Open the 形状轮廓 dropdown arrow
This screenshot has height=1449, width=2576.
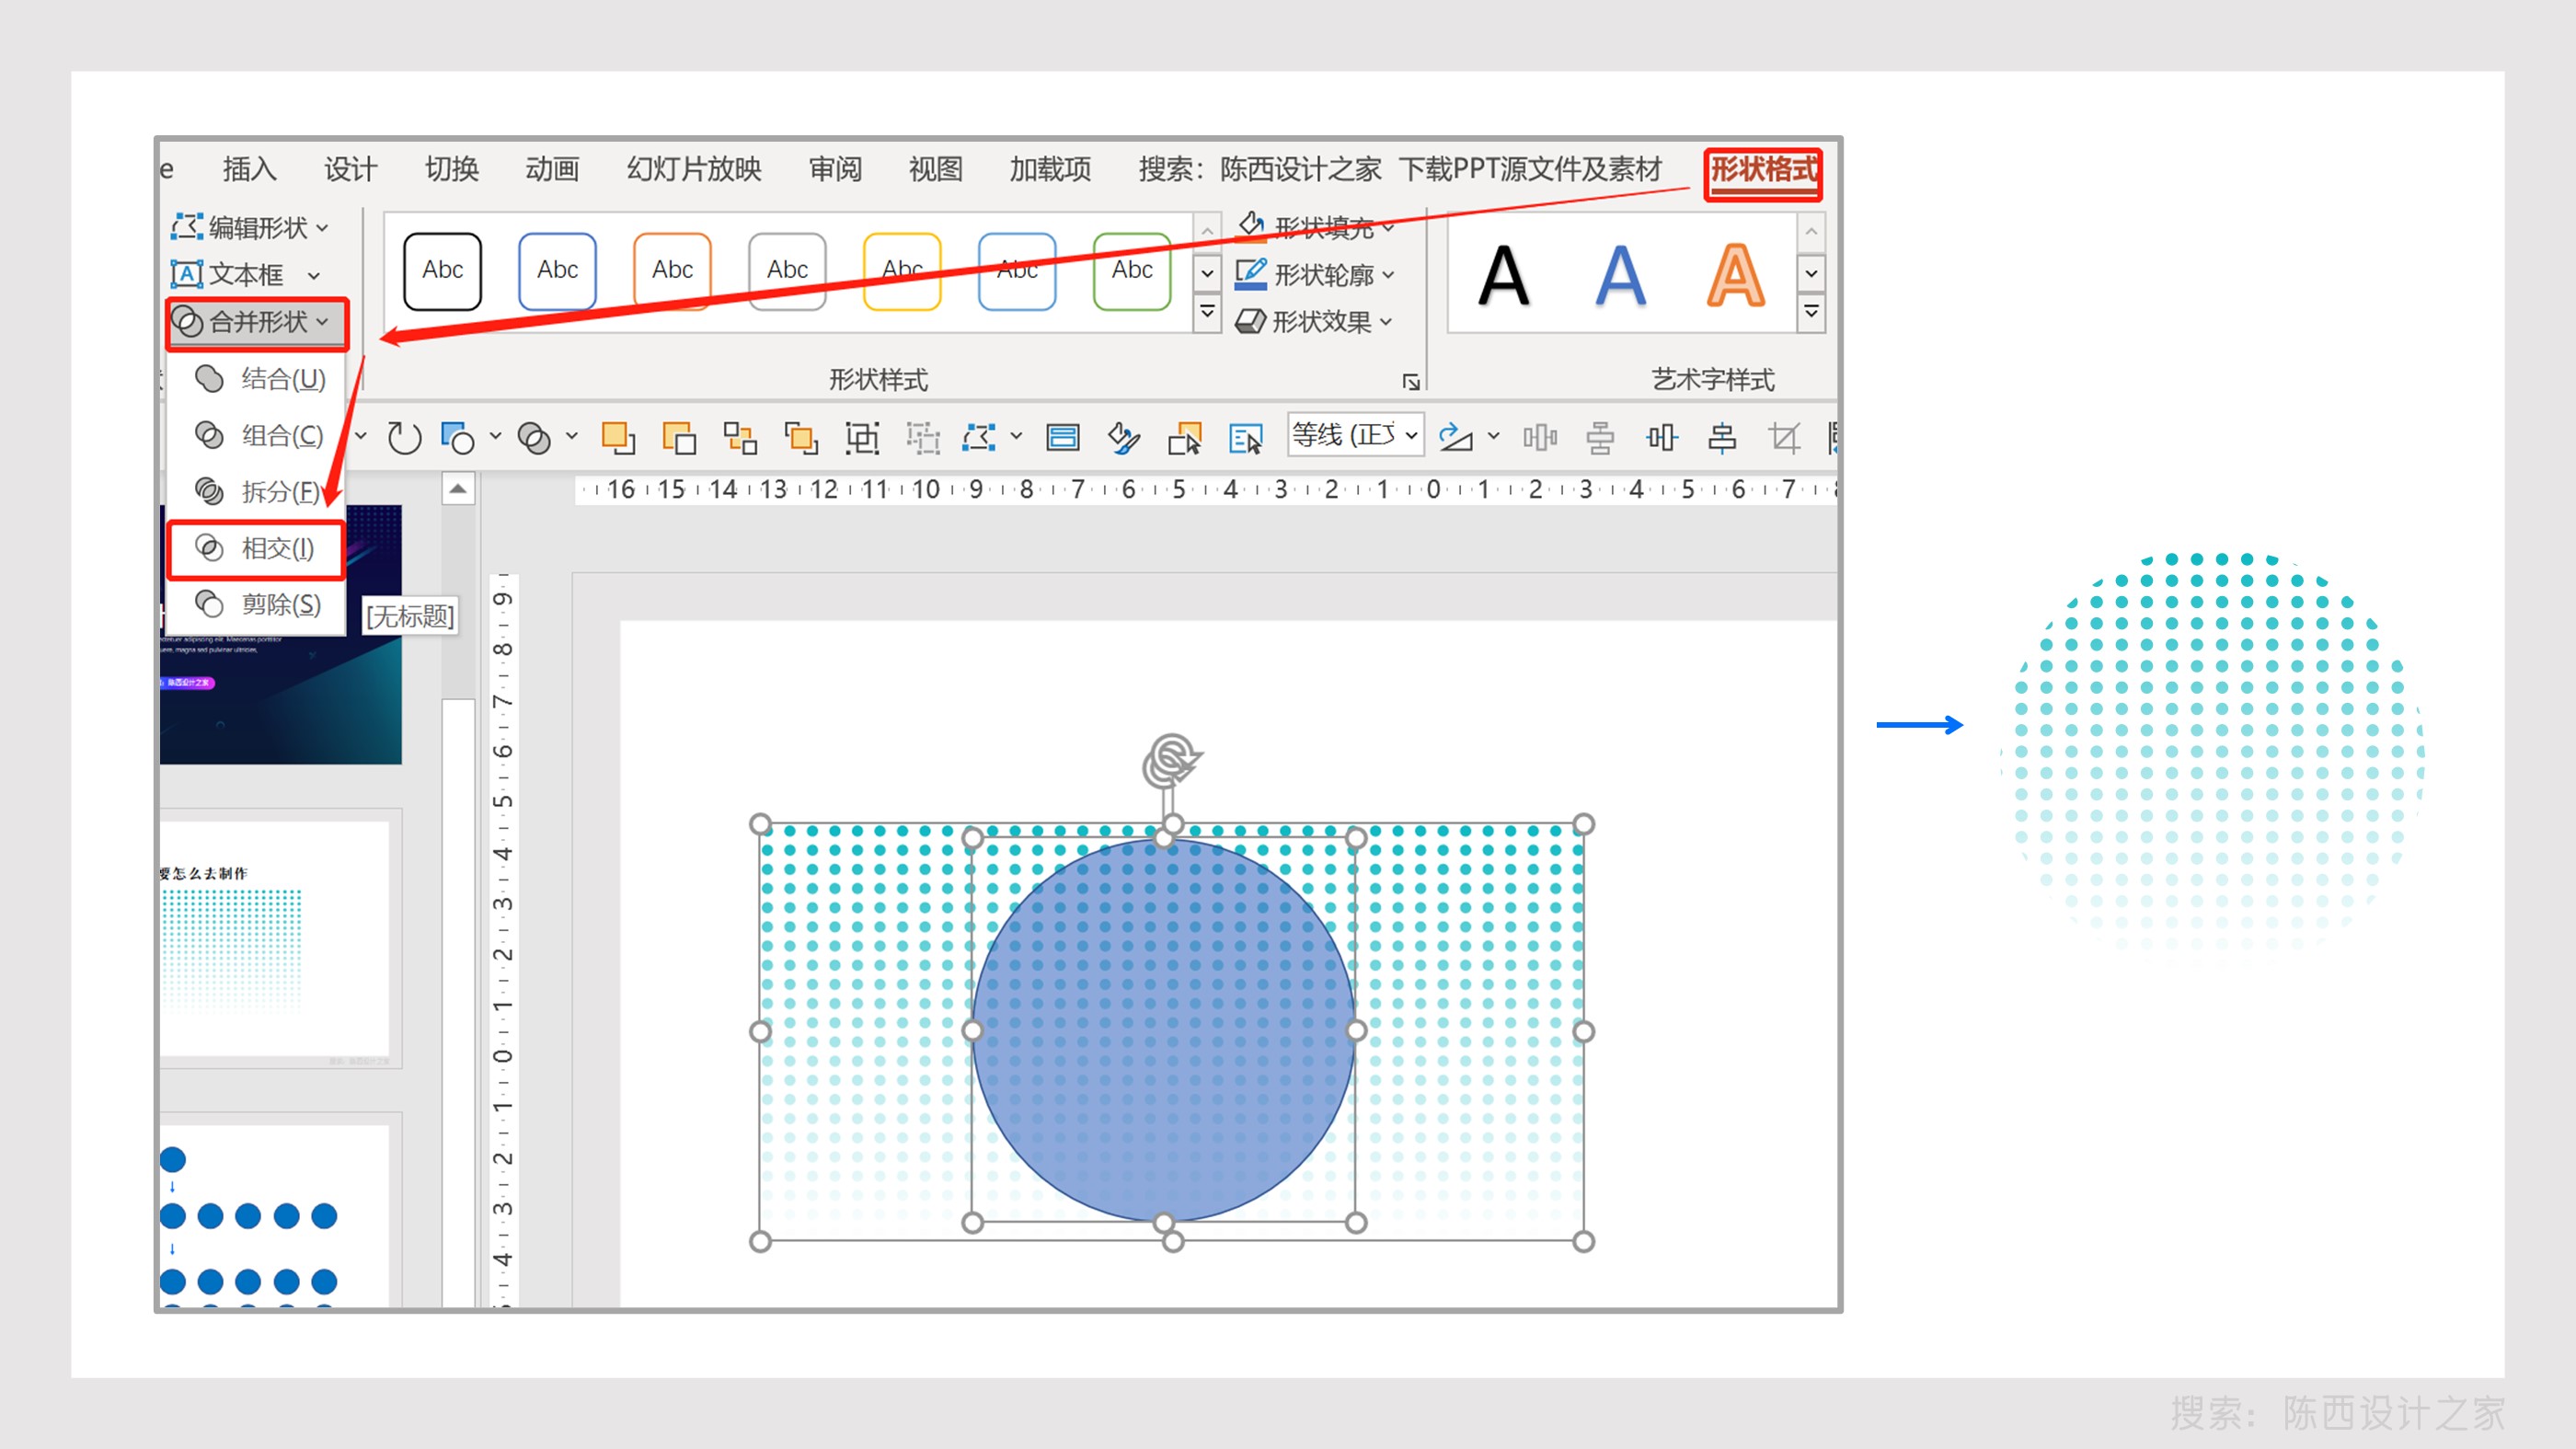tap(1388, 275)
